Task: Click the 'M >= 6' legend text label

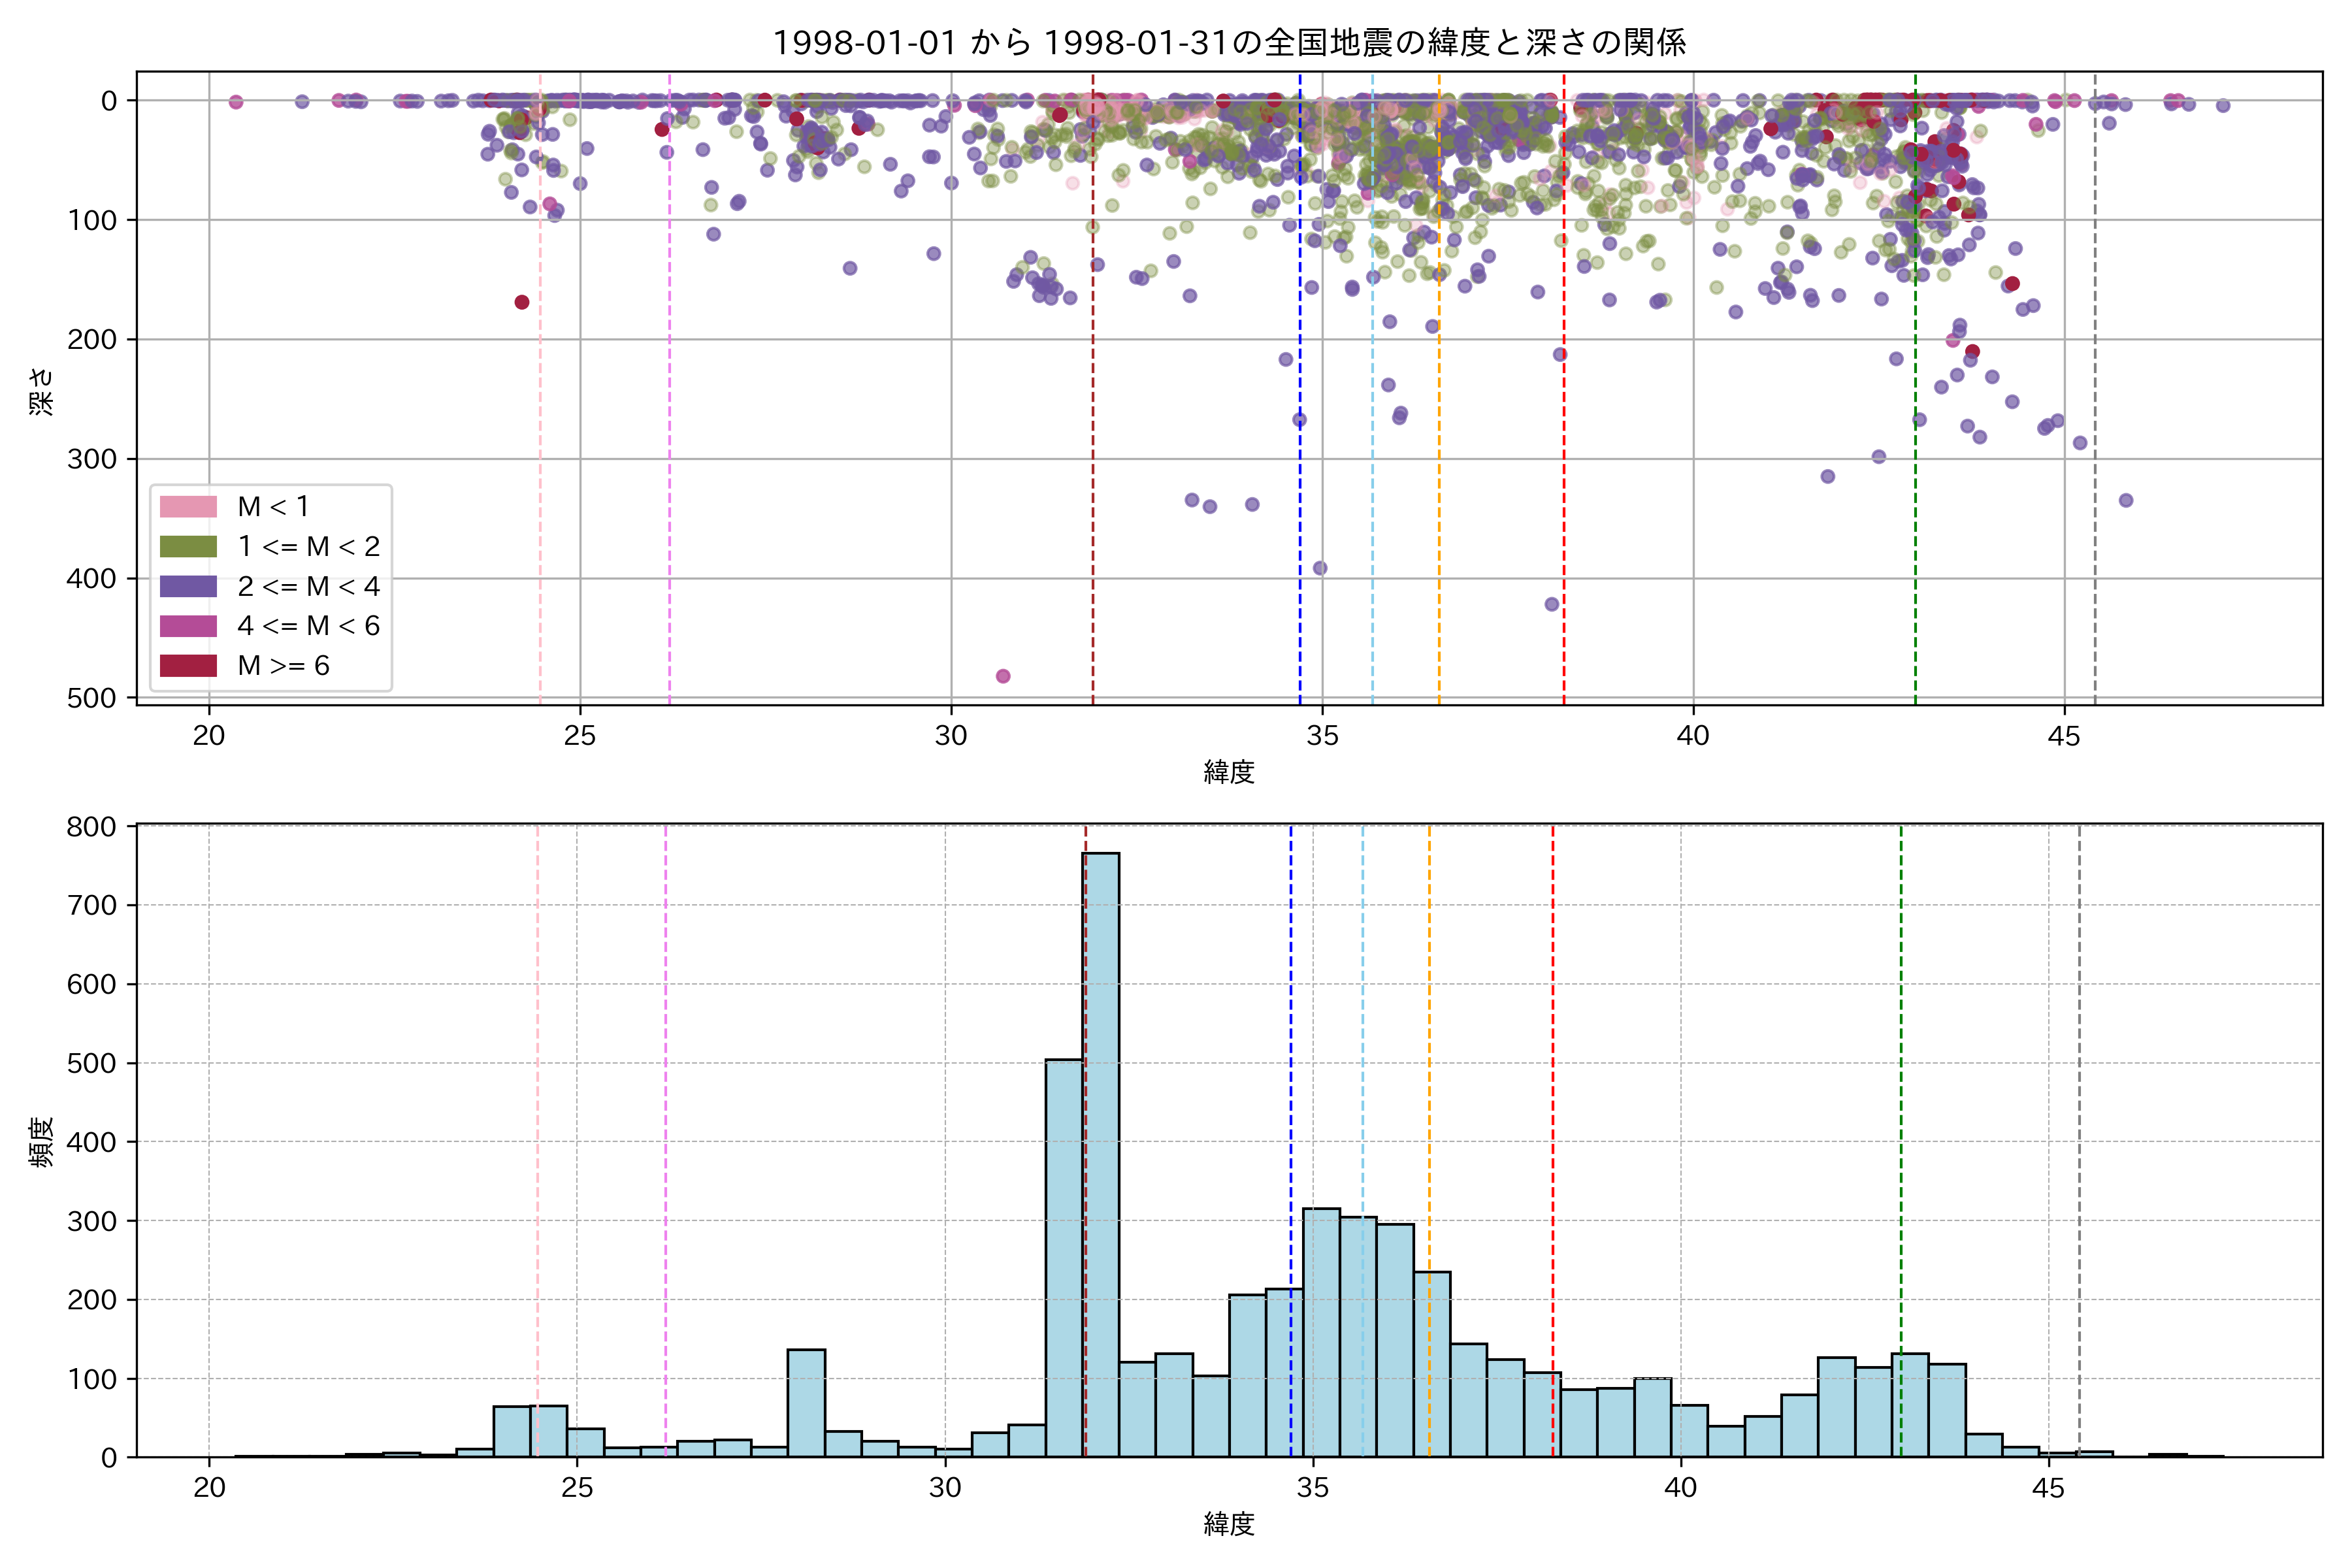Action: [283, 666]
